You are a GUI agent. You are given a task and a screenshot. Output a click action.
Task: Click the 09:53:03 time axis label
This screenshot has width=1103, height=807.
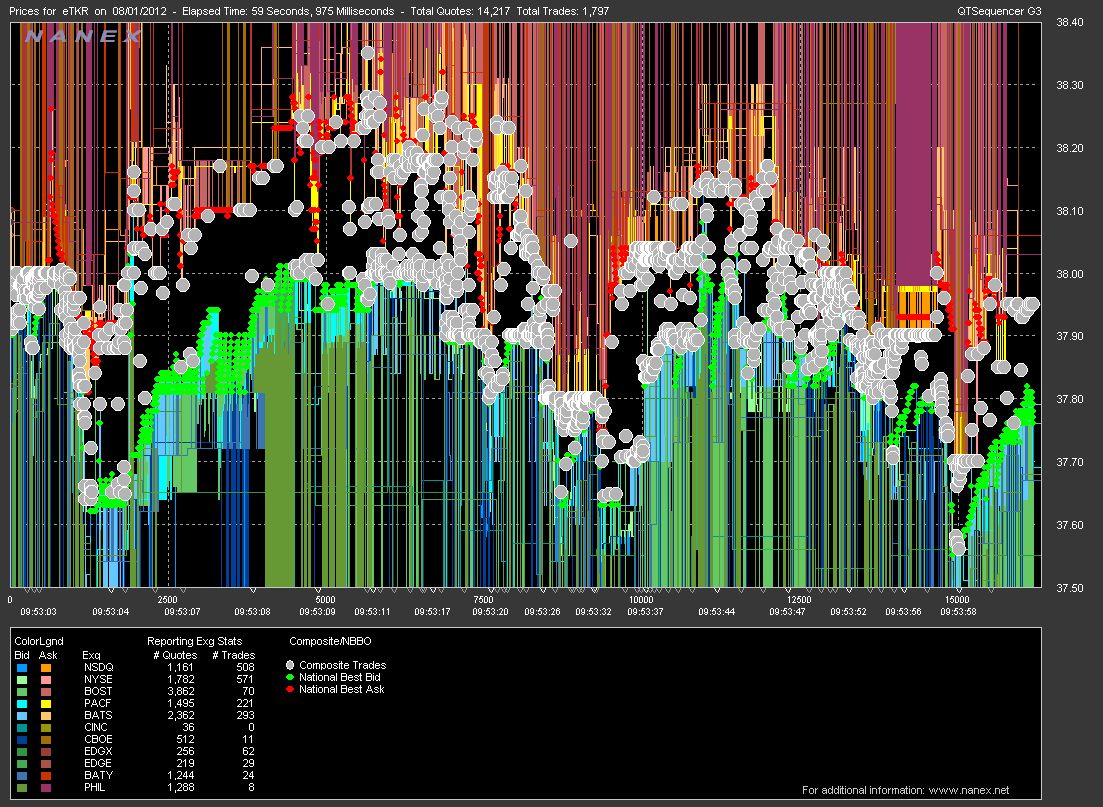(x=39, y=611)
